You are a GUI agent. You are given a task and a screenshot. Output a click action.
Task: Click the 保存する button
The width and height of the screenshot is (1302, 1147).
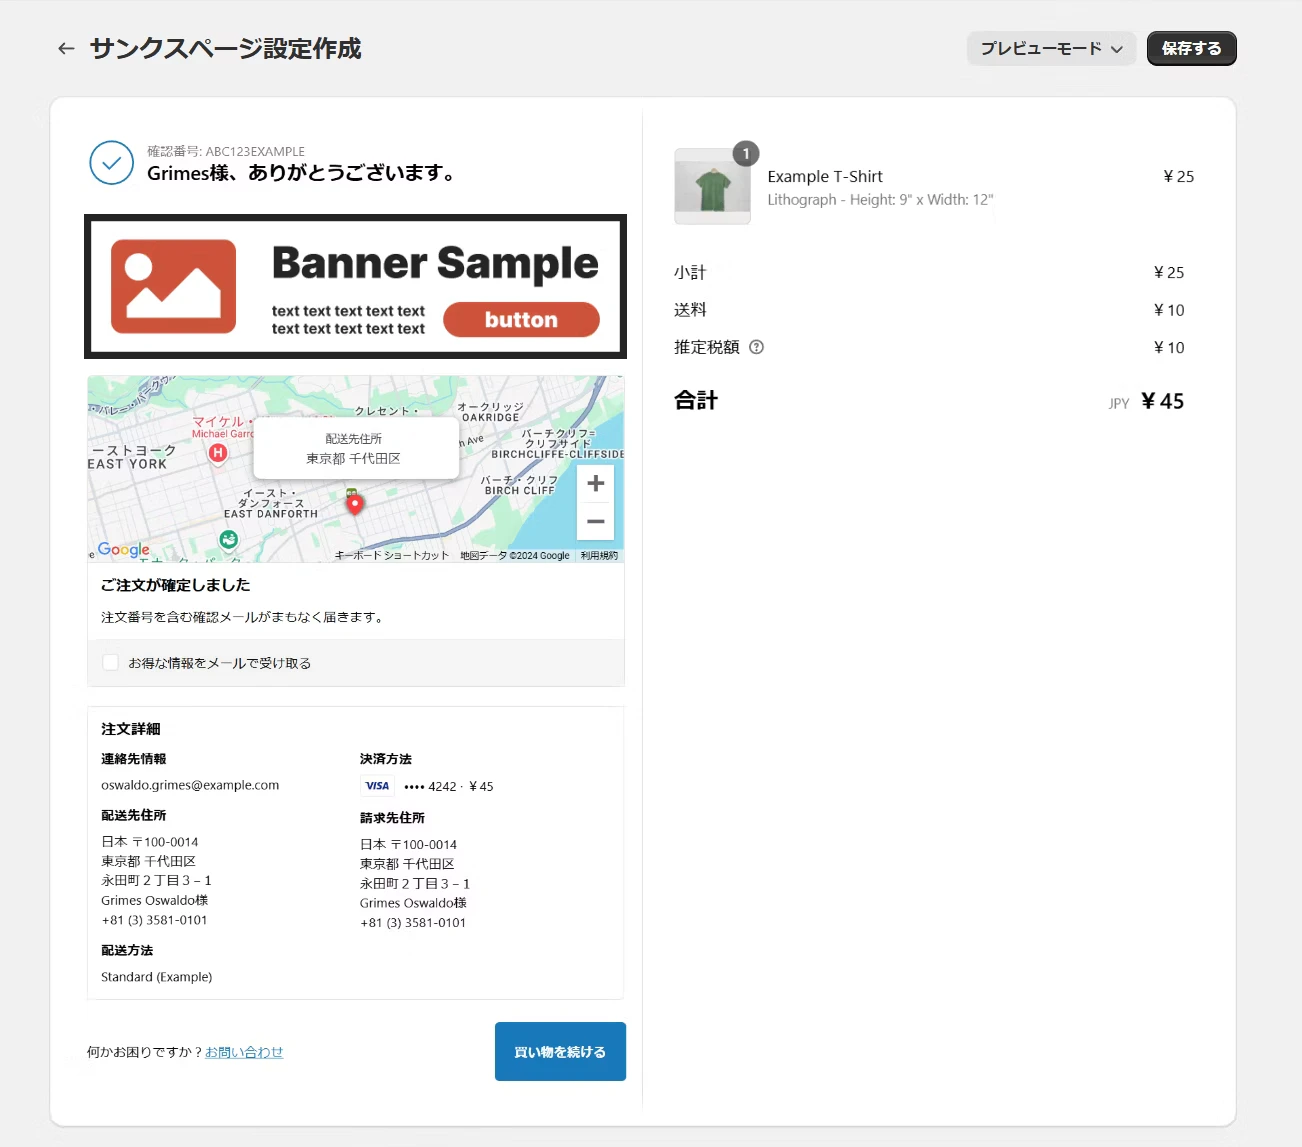click(1191, 48)
